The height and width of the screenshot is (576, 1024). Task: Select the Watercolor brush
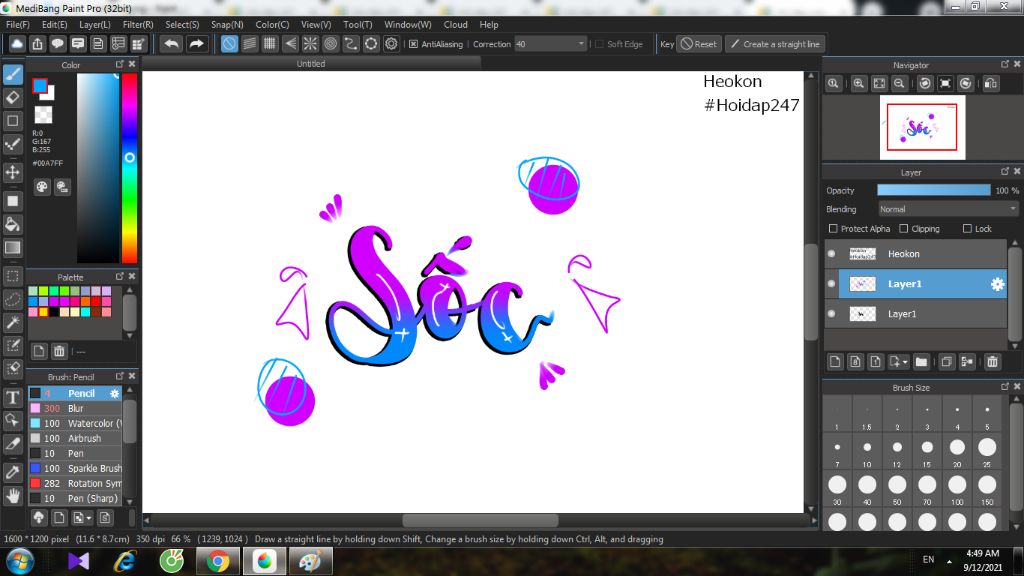tap(75, 423)
